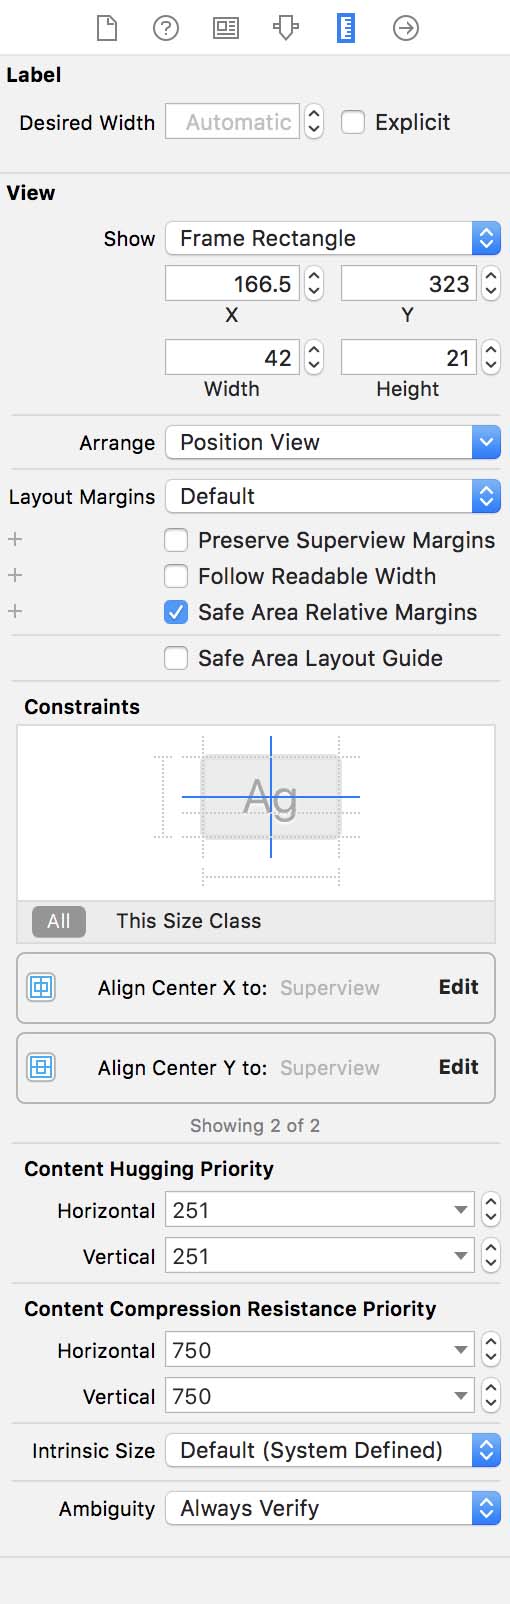Click the X position input field
The width and height of the screenshot is (510, 1604).
pyautogui.click(x=232, y=284)
